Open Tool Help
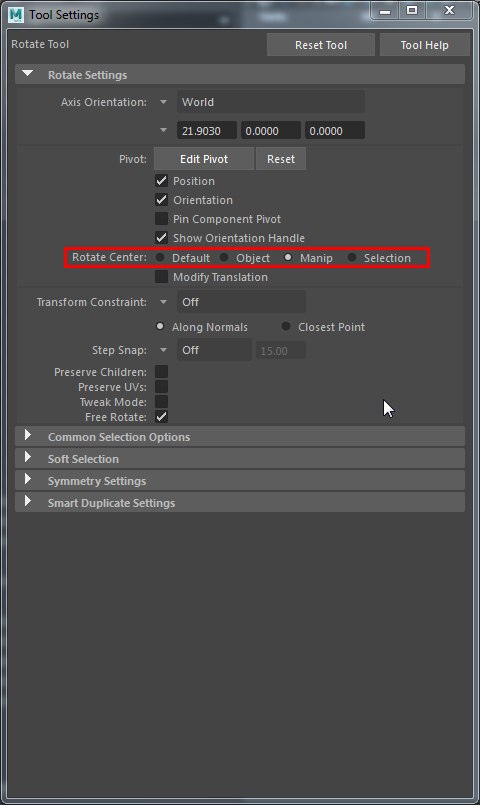Viewport: 480px width, 805px height. point(425,45)
